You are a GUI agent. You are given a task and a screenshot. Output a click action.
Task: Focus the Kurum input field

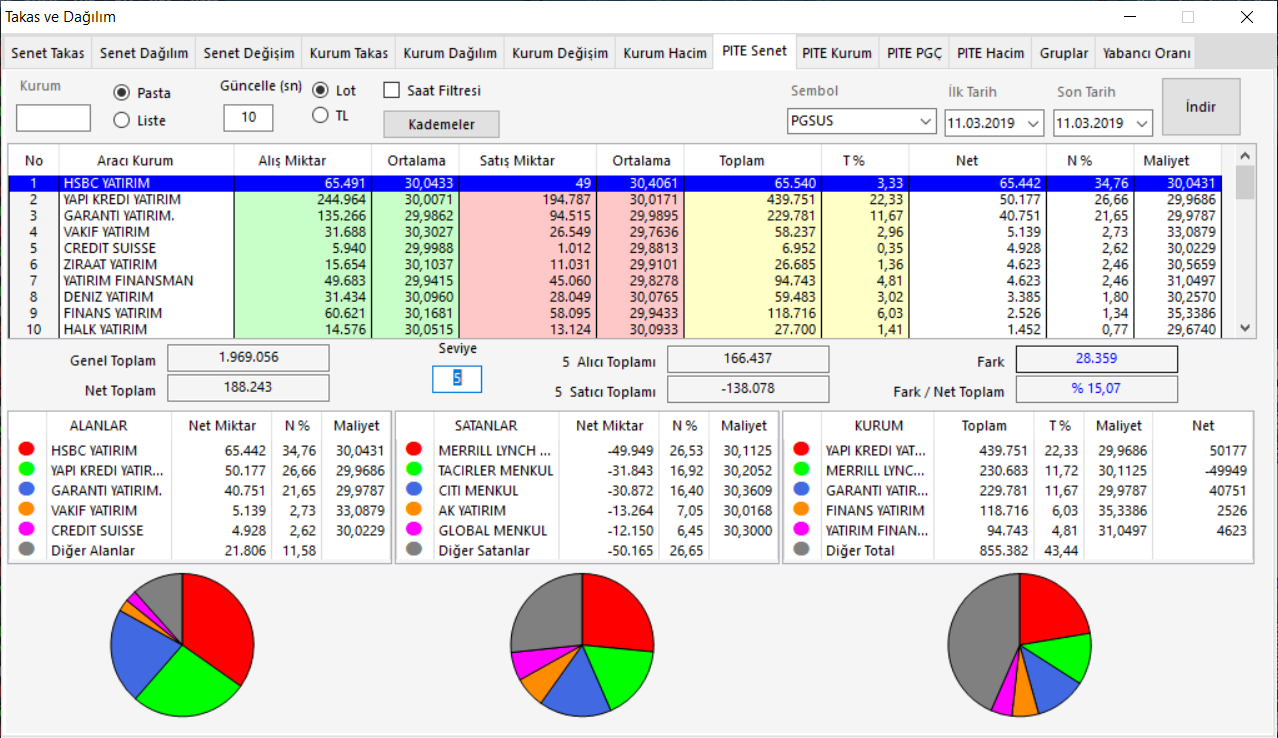(53, 118)
